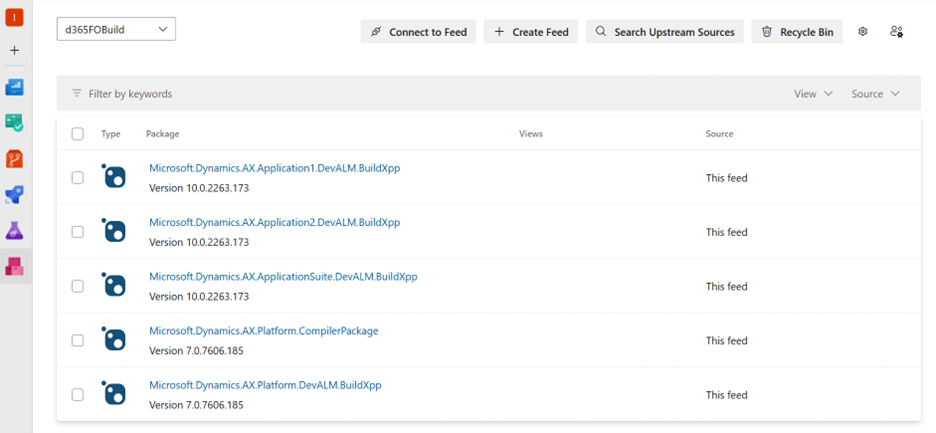Check the select-all packages checkbox
The height and width of the screenshot is (433, 936).
[78, 134]
